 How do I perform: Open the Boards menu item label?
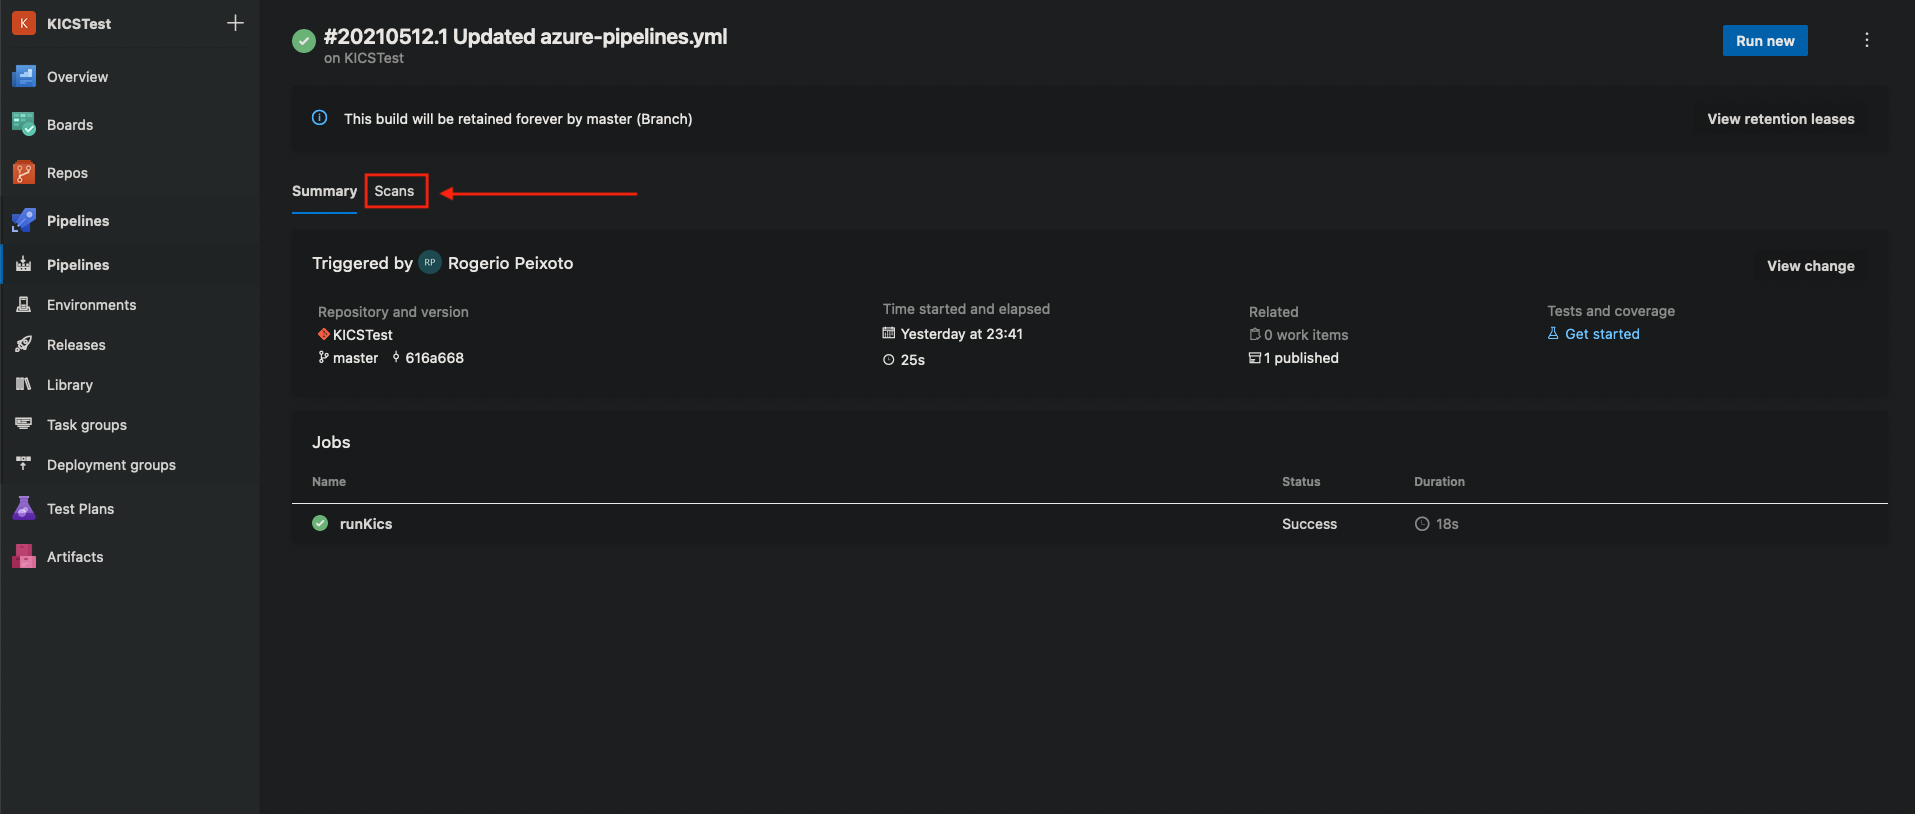coord(70,125)
